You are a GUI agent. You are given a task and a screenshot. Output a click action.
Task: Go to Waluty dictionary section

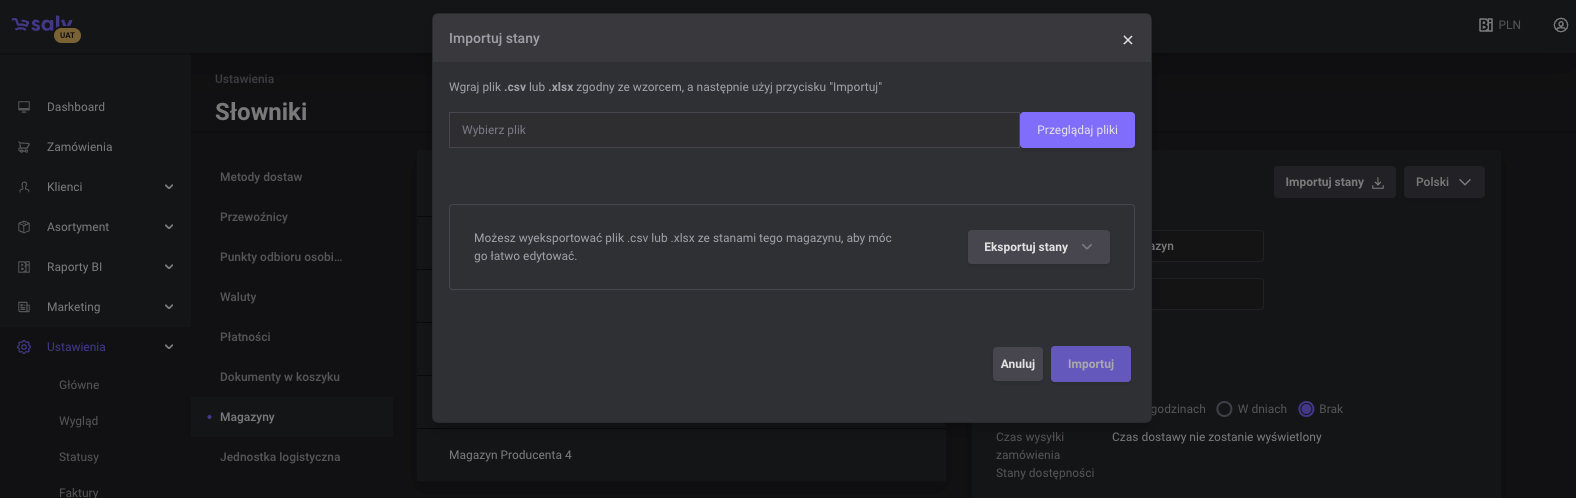coord(238,297)
